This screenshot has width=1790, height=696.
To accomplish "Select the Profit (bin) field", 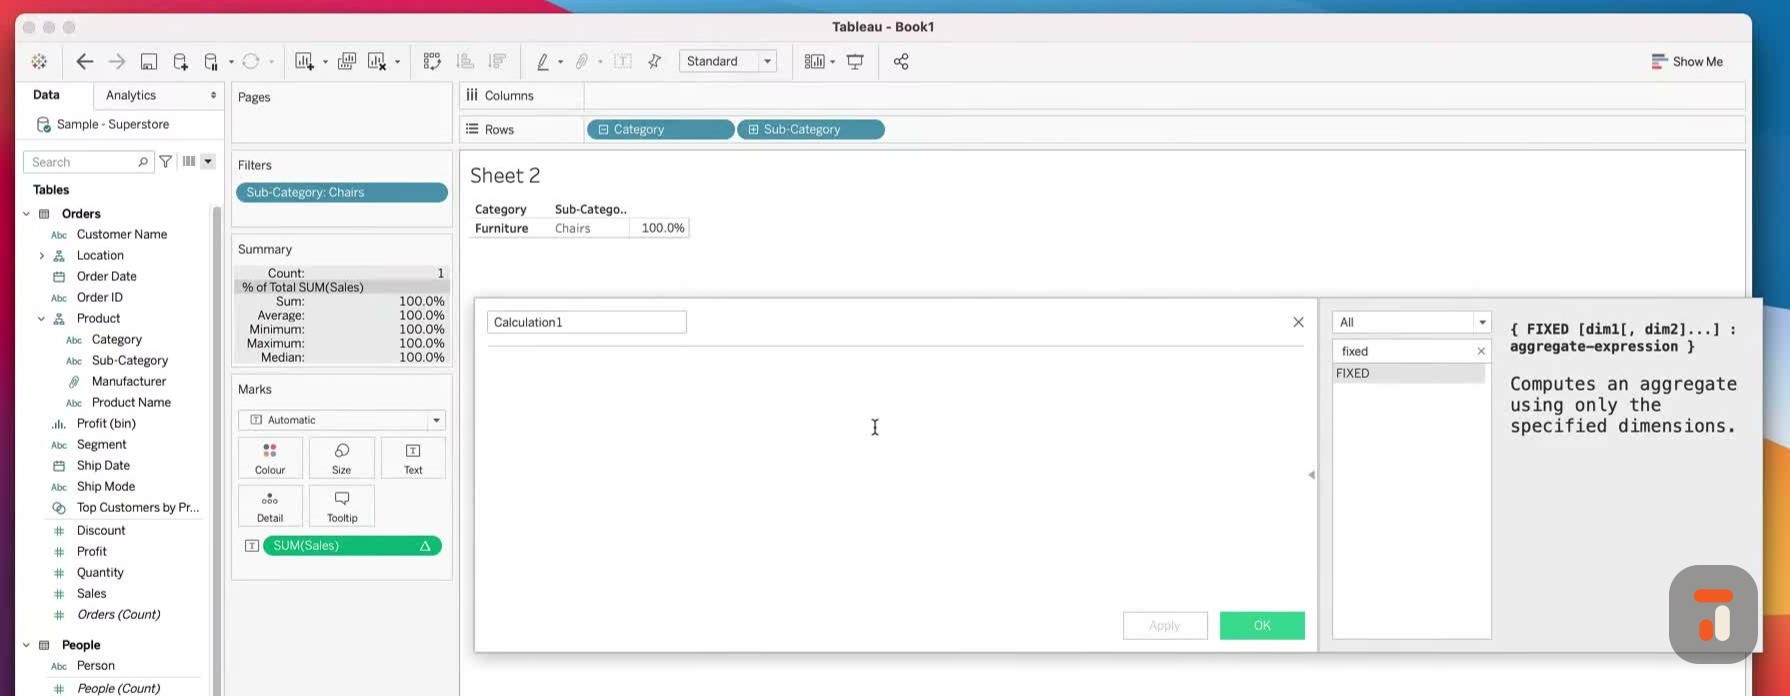I will pos(106,424).
